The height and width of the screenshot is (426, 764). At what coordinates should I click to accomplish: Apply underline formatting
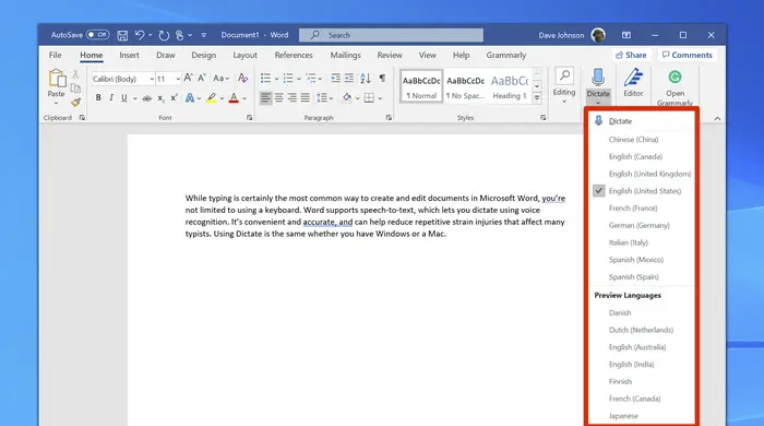(x=124, y=98)
